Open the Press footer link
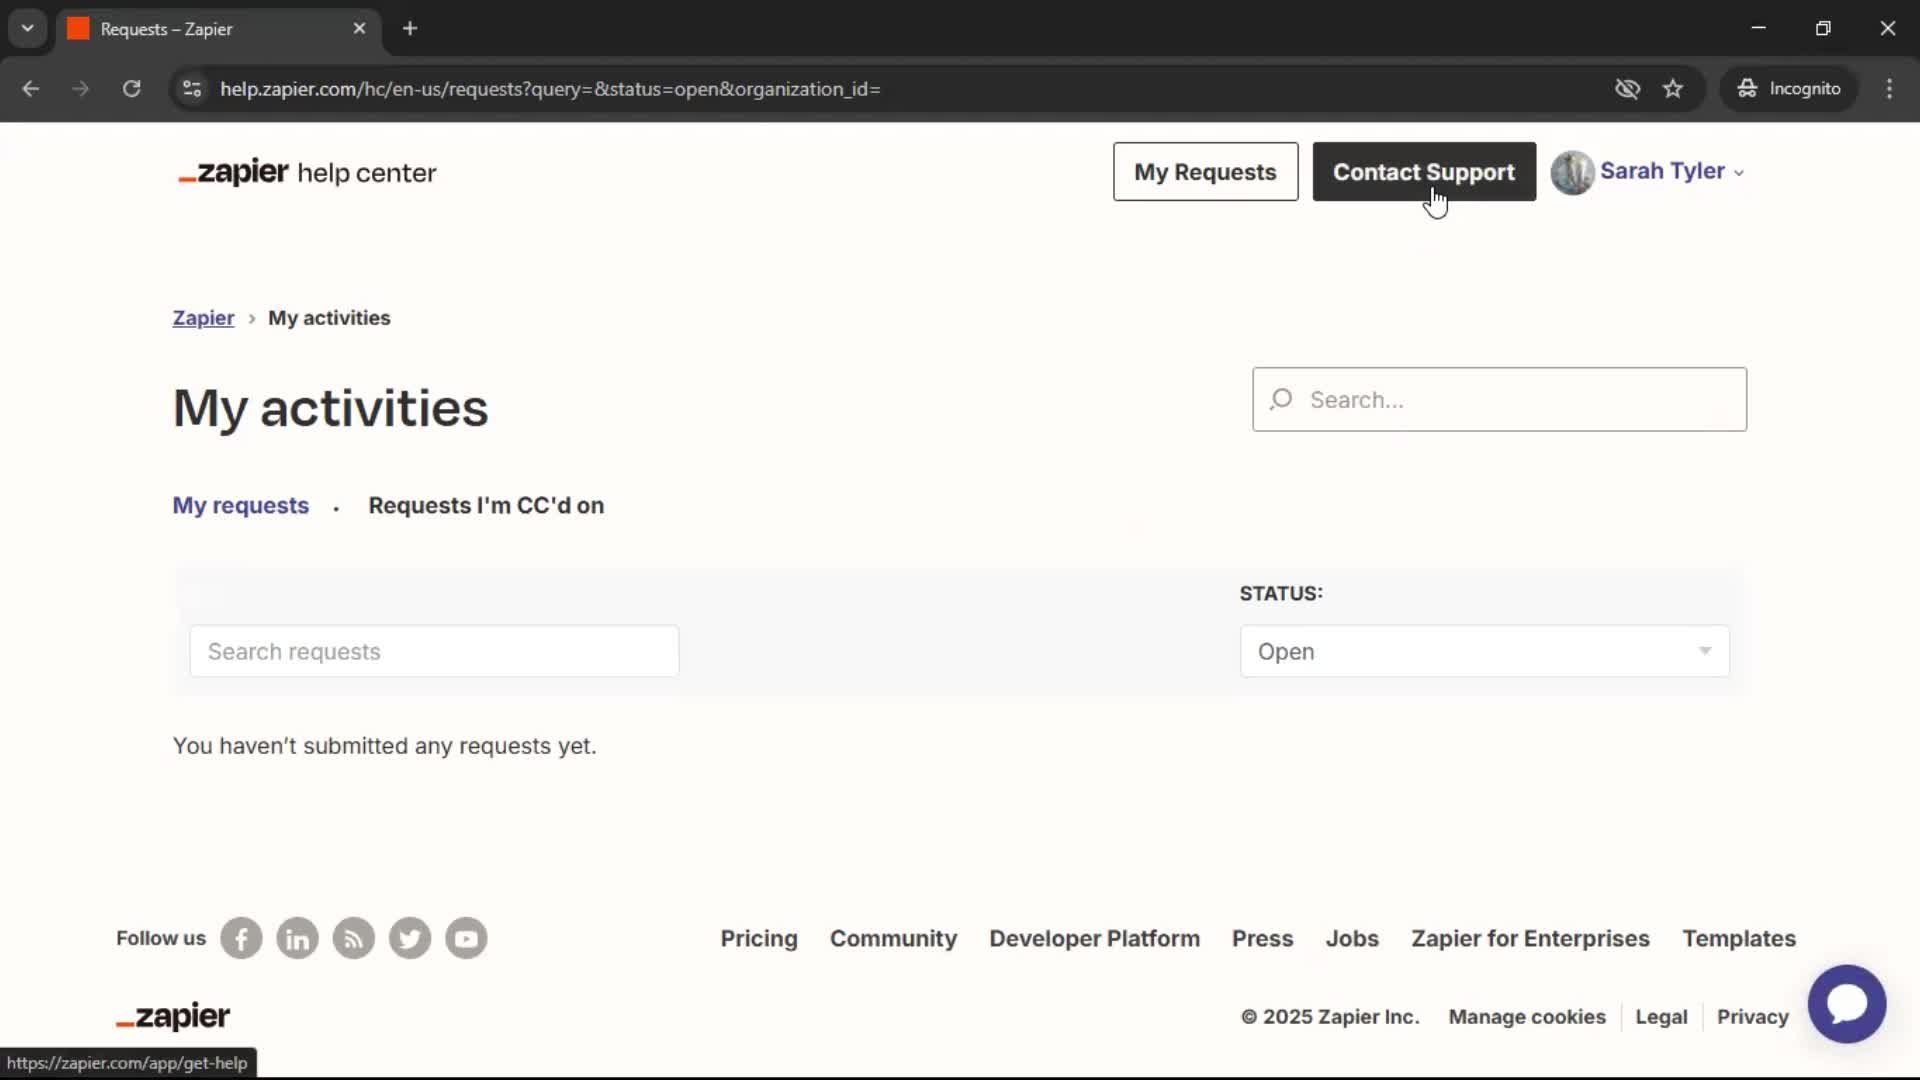The width and height of the screenshot is (1920, 1080). click(x=1262, y=939)
